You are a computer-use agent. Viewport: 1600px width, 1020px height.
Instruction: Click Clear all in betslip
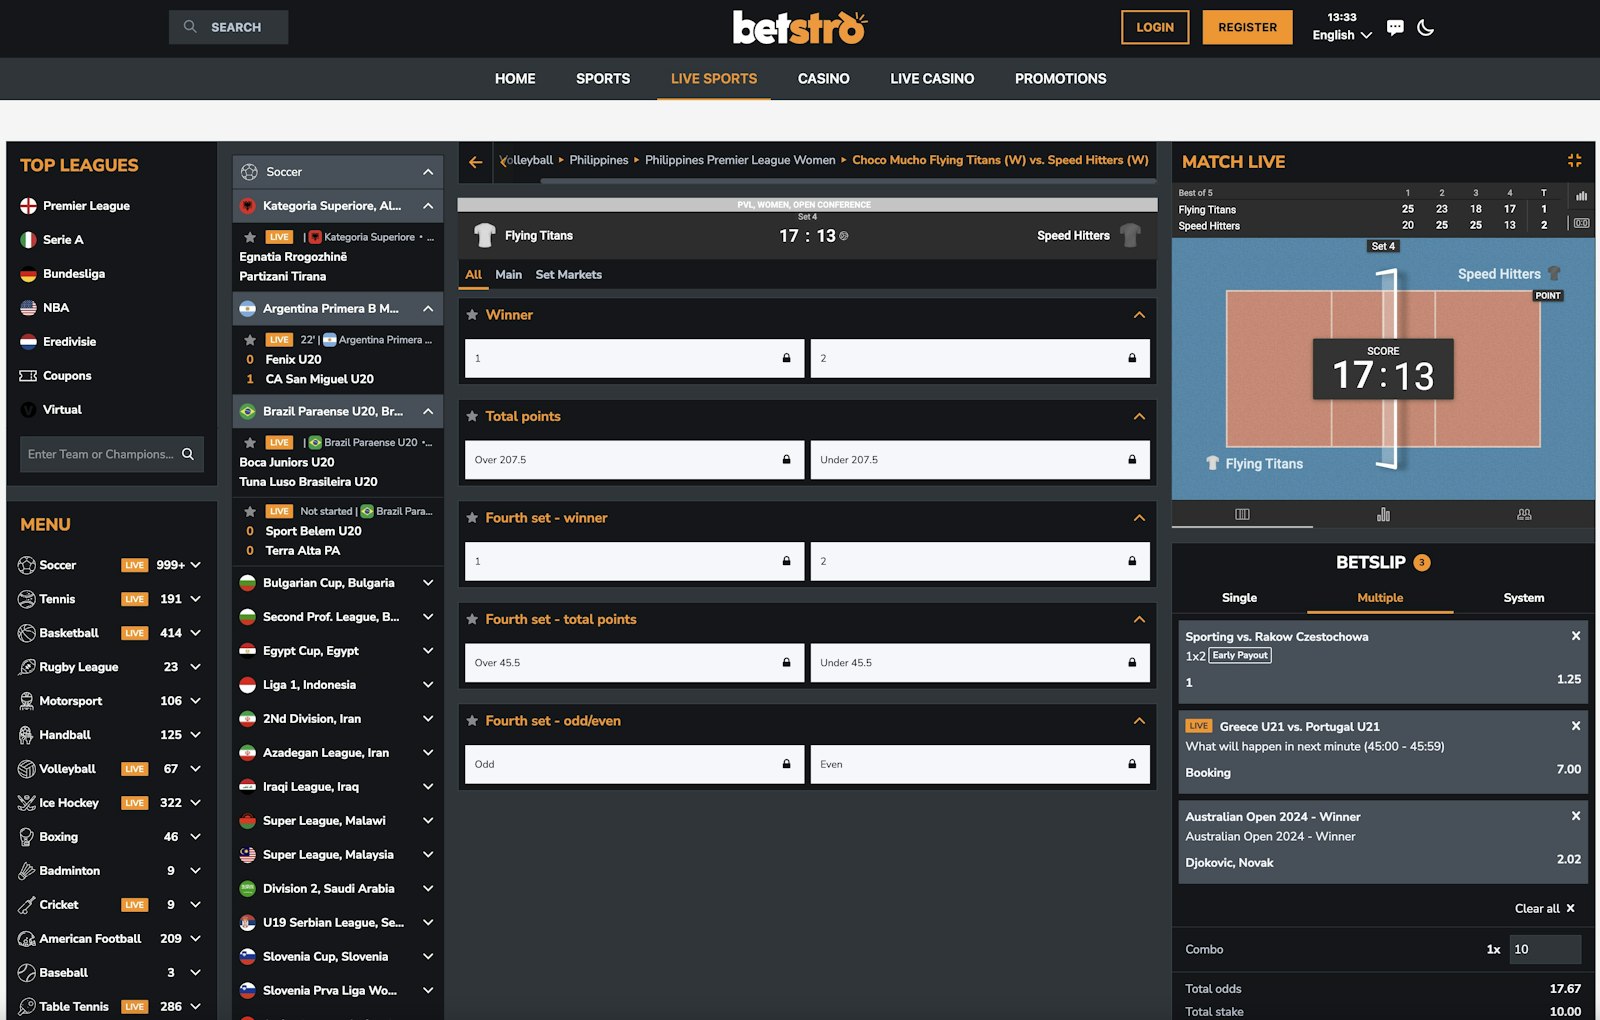[x=1544, y=908]
